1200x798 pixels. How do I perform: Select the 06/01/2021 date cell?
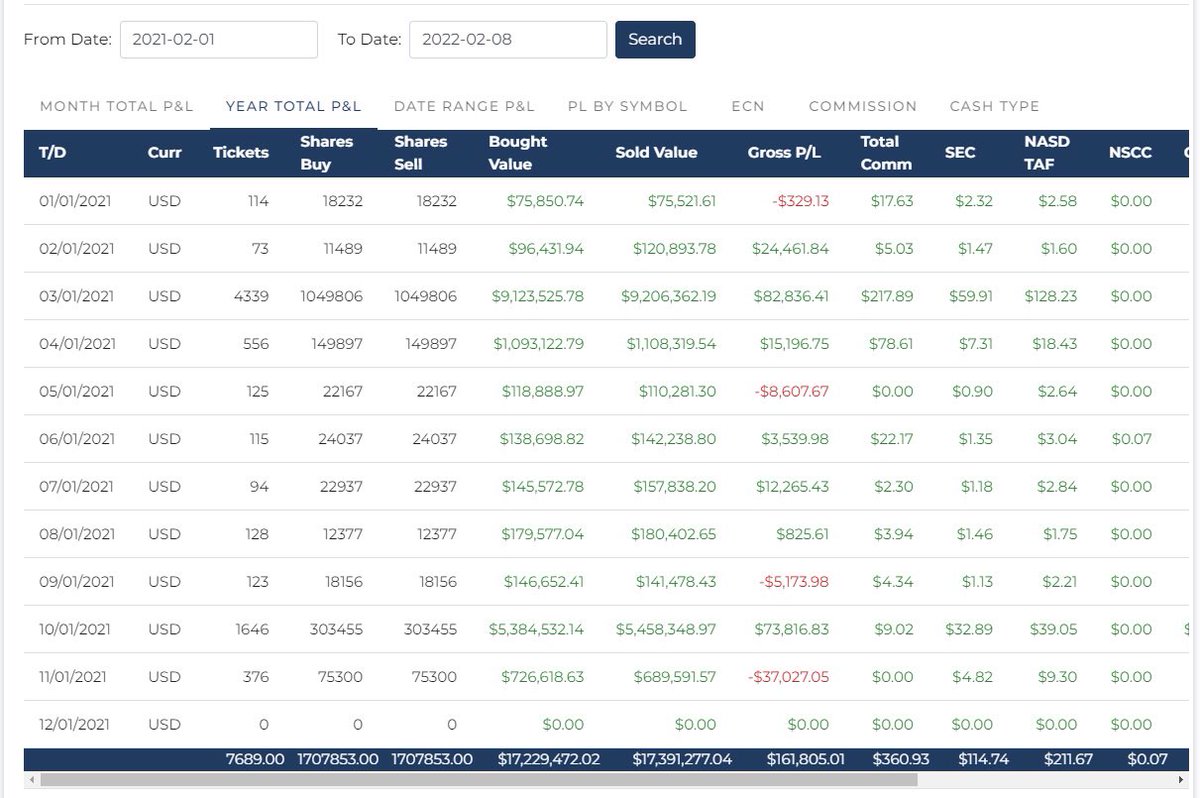coord(77,439)
